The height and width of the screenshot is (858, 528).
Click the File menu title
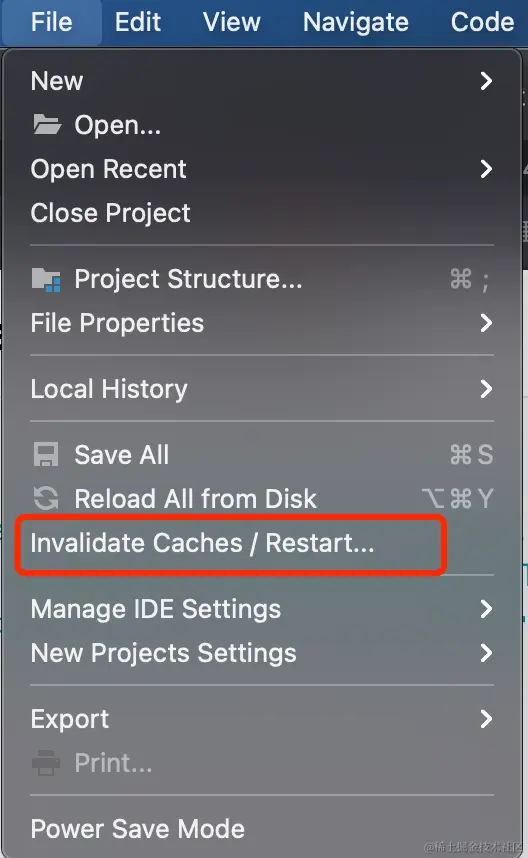51,22
